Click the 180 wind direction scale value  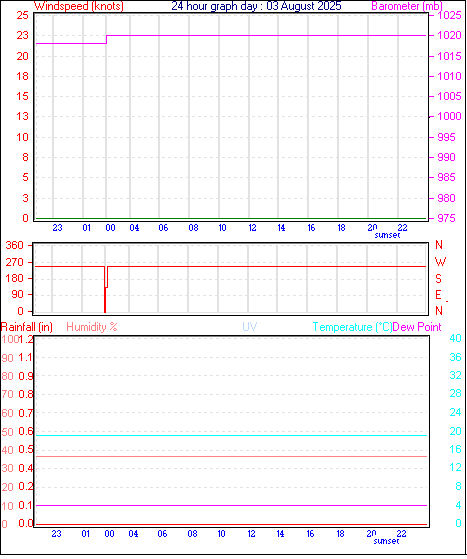point(15,278)
